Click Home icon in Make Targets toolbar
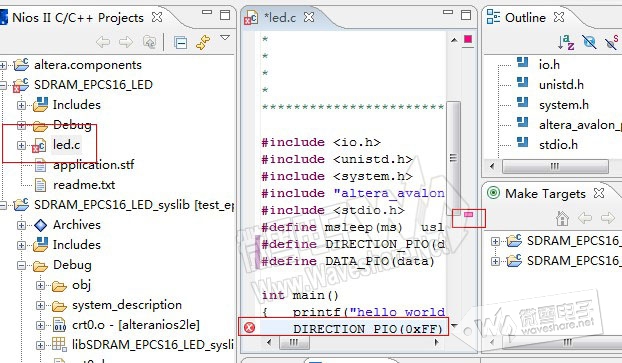The height and width of the screenshot is (363, 622). pos(562,218)
